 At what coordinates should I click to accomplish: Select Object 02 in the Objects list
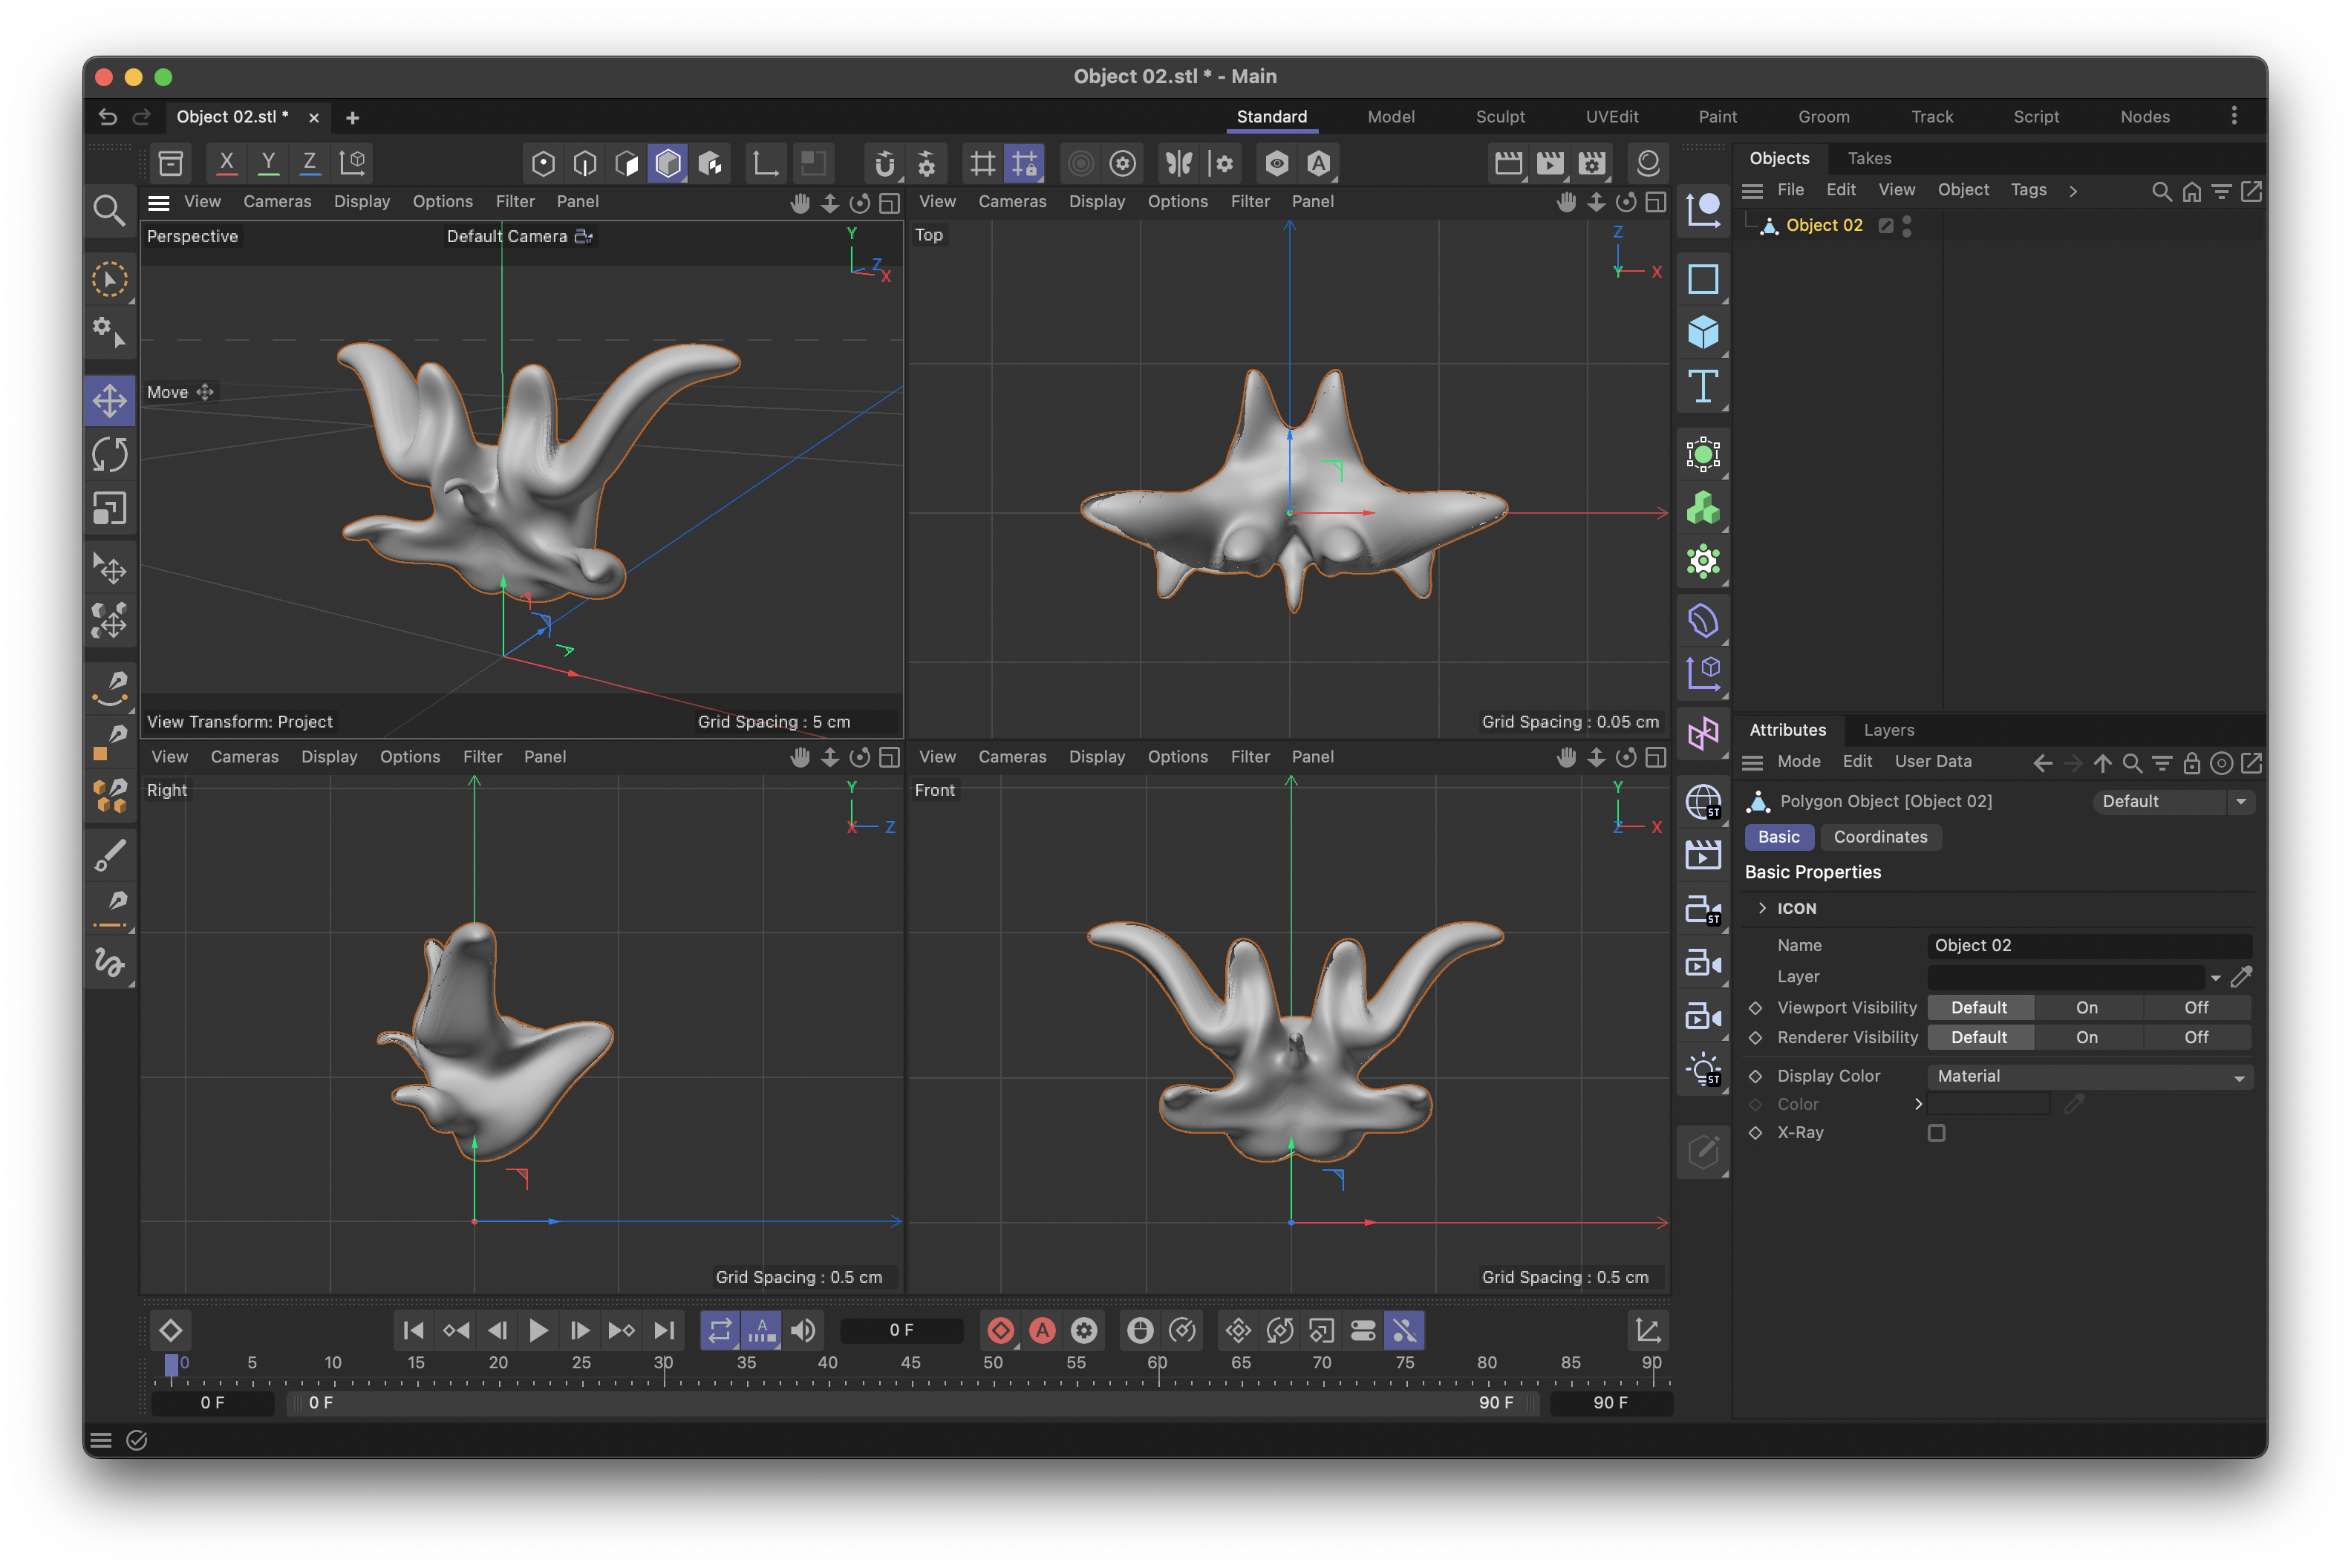1823,226
